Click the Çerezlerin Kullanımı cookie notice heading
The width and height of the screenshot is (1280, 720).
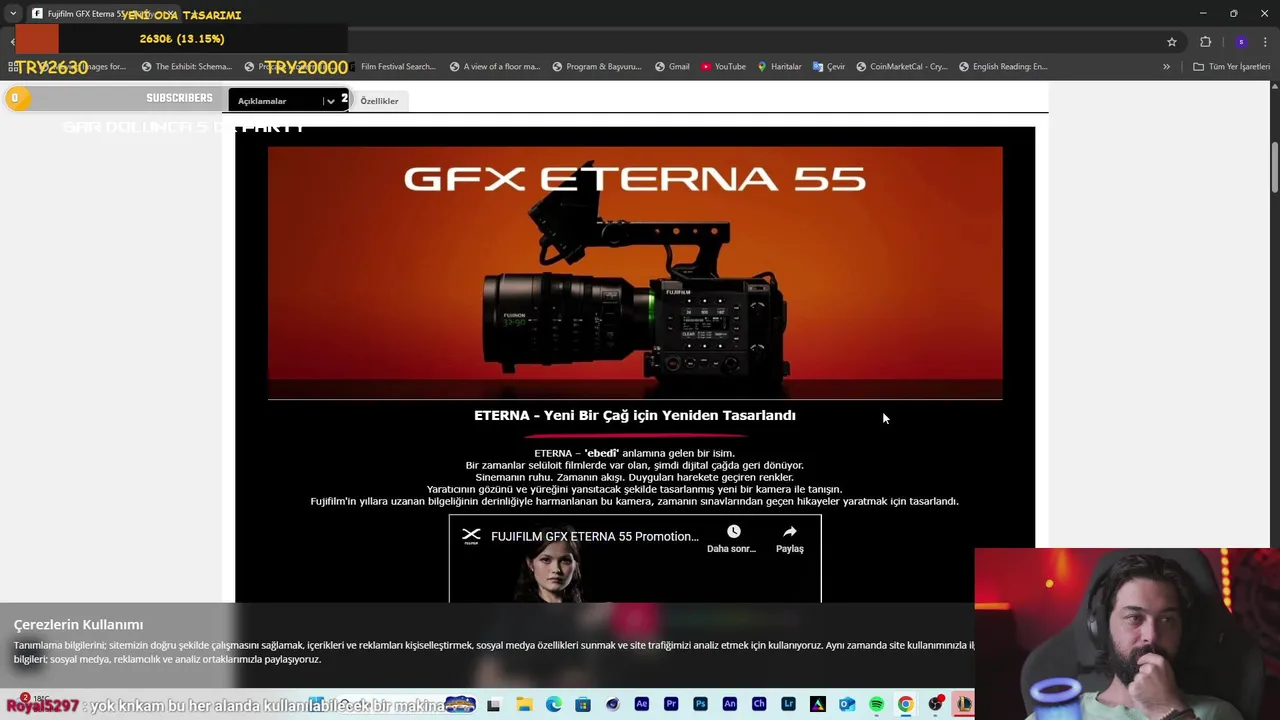click(x=78, y=625)
